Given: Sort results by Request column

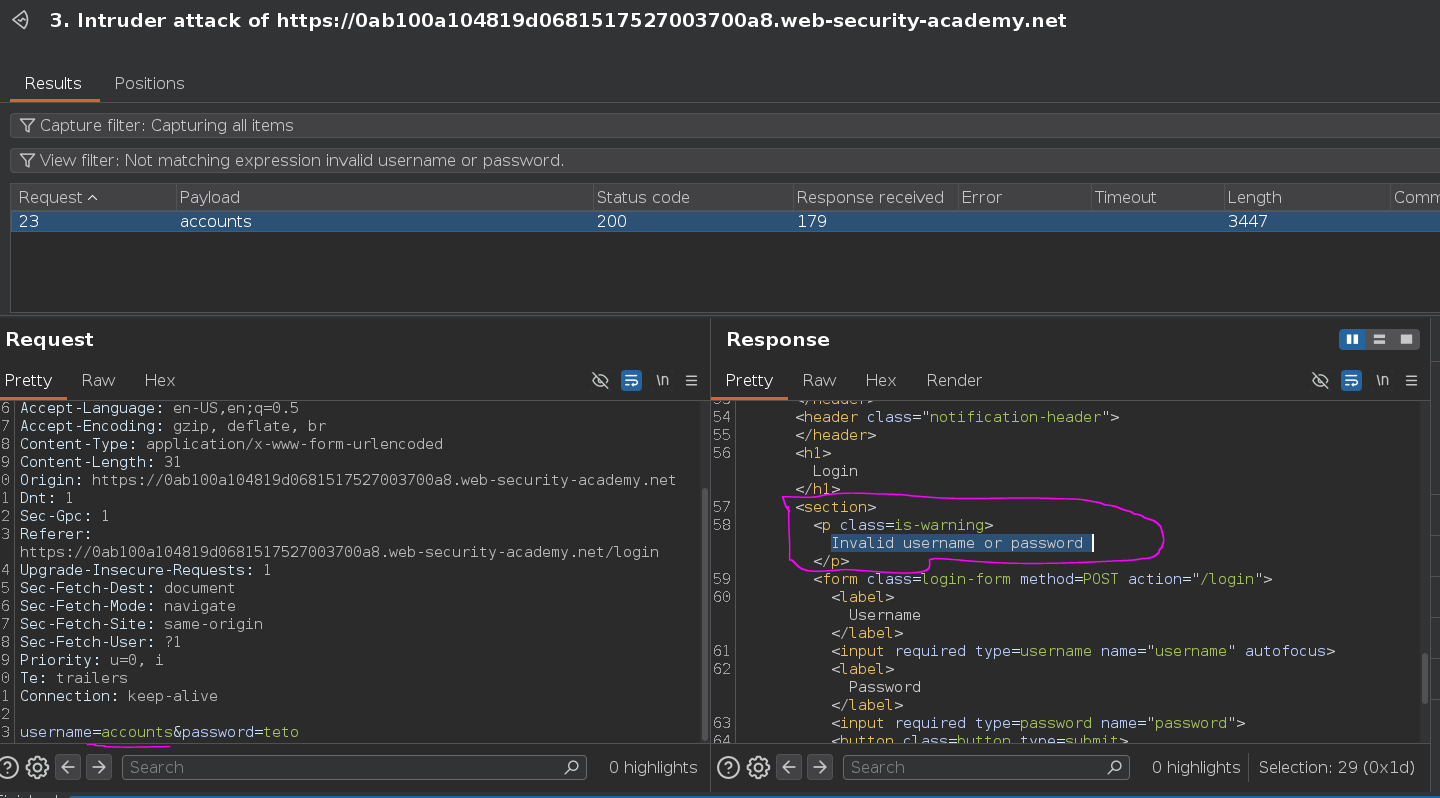Looking at the screenshot, I should tap(94, 197).
